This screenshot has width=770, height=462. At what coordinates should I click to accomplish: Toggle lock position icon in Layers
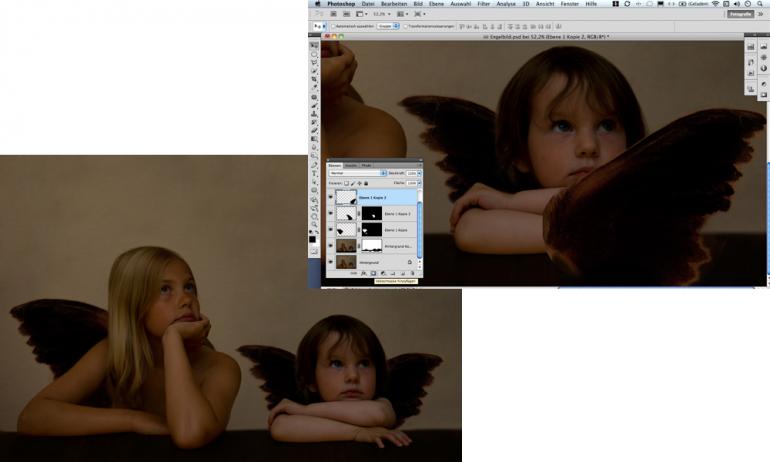[359, 183]
